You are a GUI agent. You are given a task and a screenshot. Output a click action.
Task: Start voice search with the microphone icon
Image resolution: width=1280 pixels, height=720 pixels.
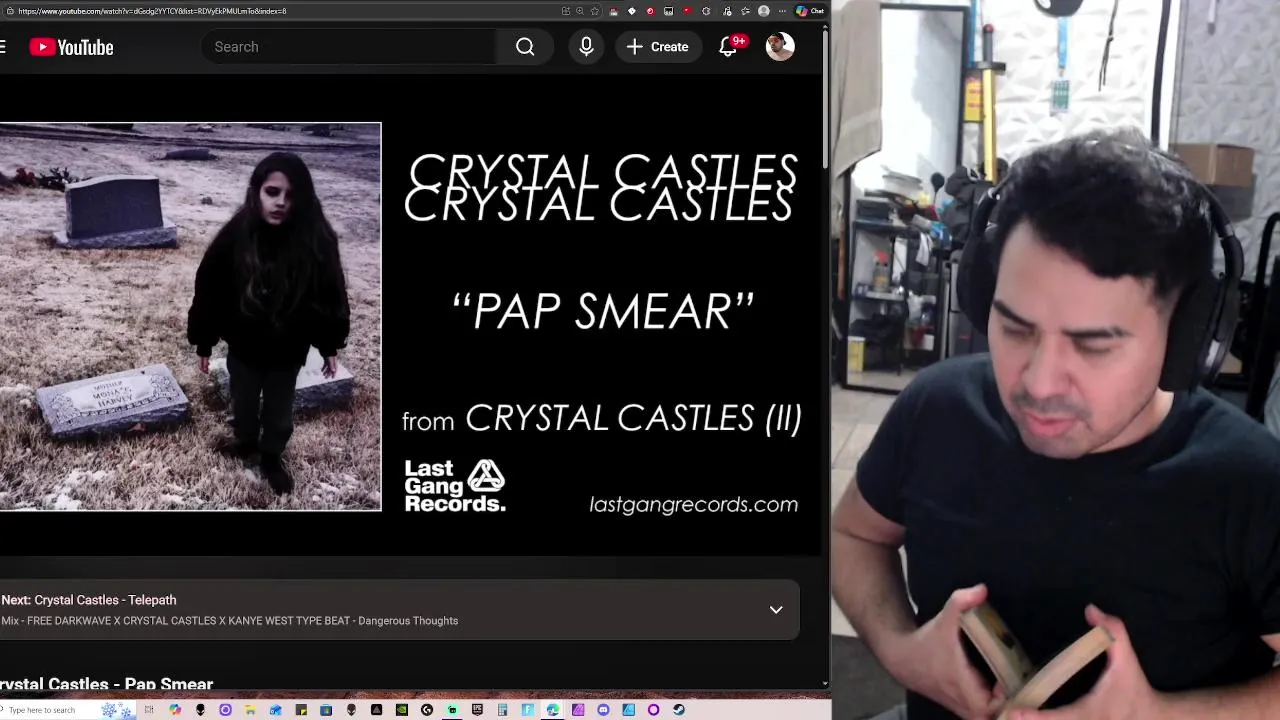pos(586,47)
